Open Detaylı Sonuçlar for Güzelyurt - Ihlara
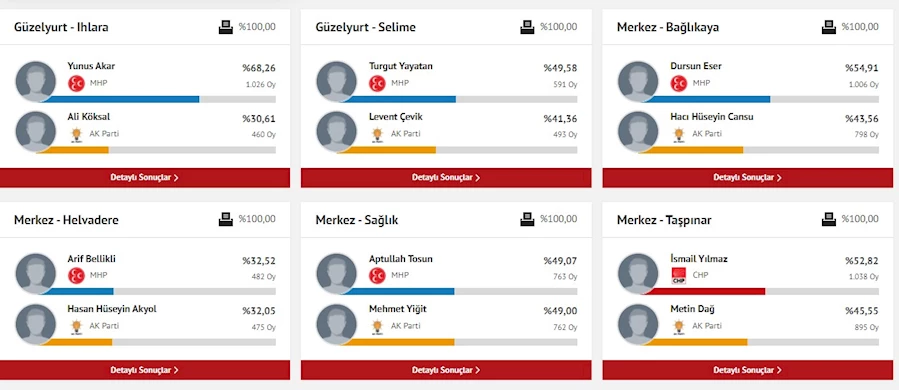 [145, 178]
